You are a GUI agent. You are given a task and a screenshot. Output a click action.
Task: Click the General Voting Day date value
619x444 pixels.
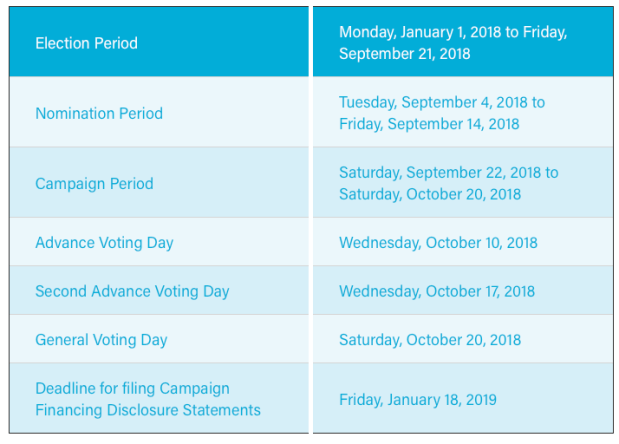[x=429, y=340]
